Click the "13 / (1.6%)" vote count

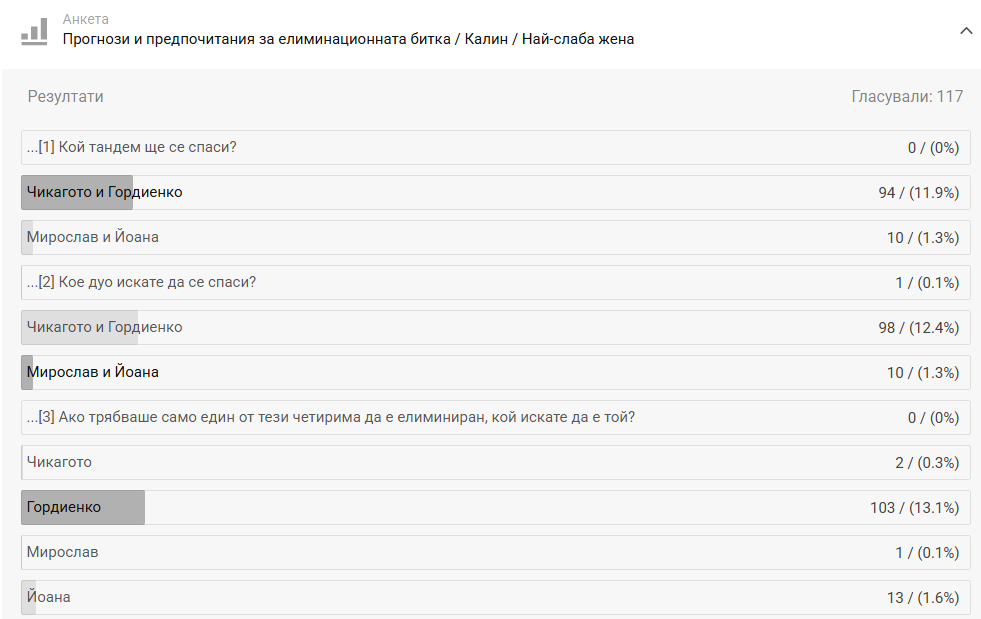click(922, 598)
